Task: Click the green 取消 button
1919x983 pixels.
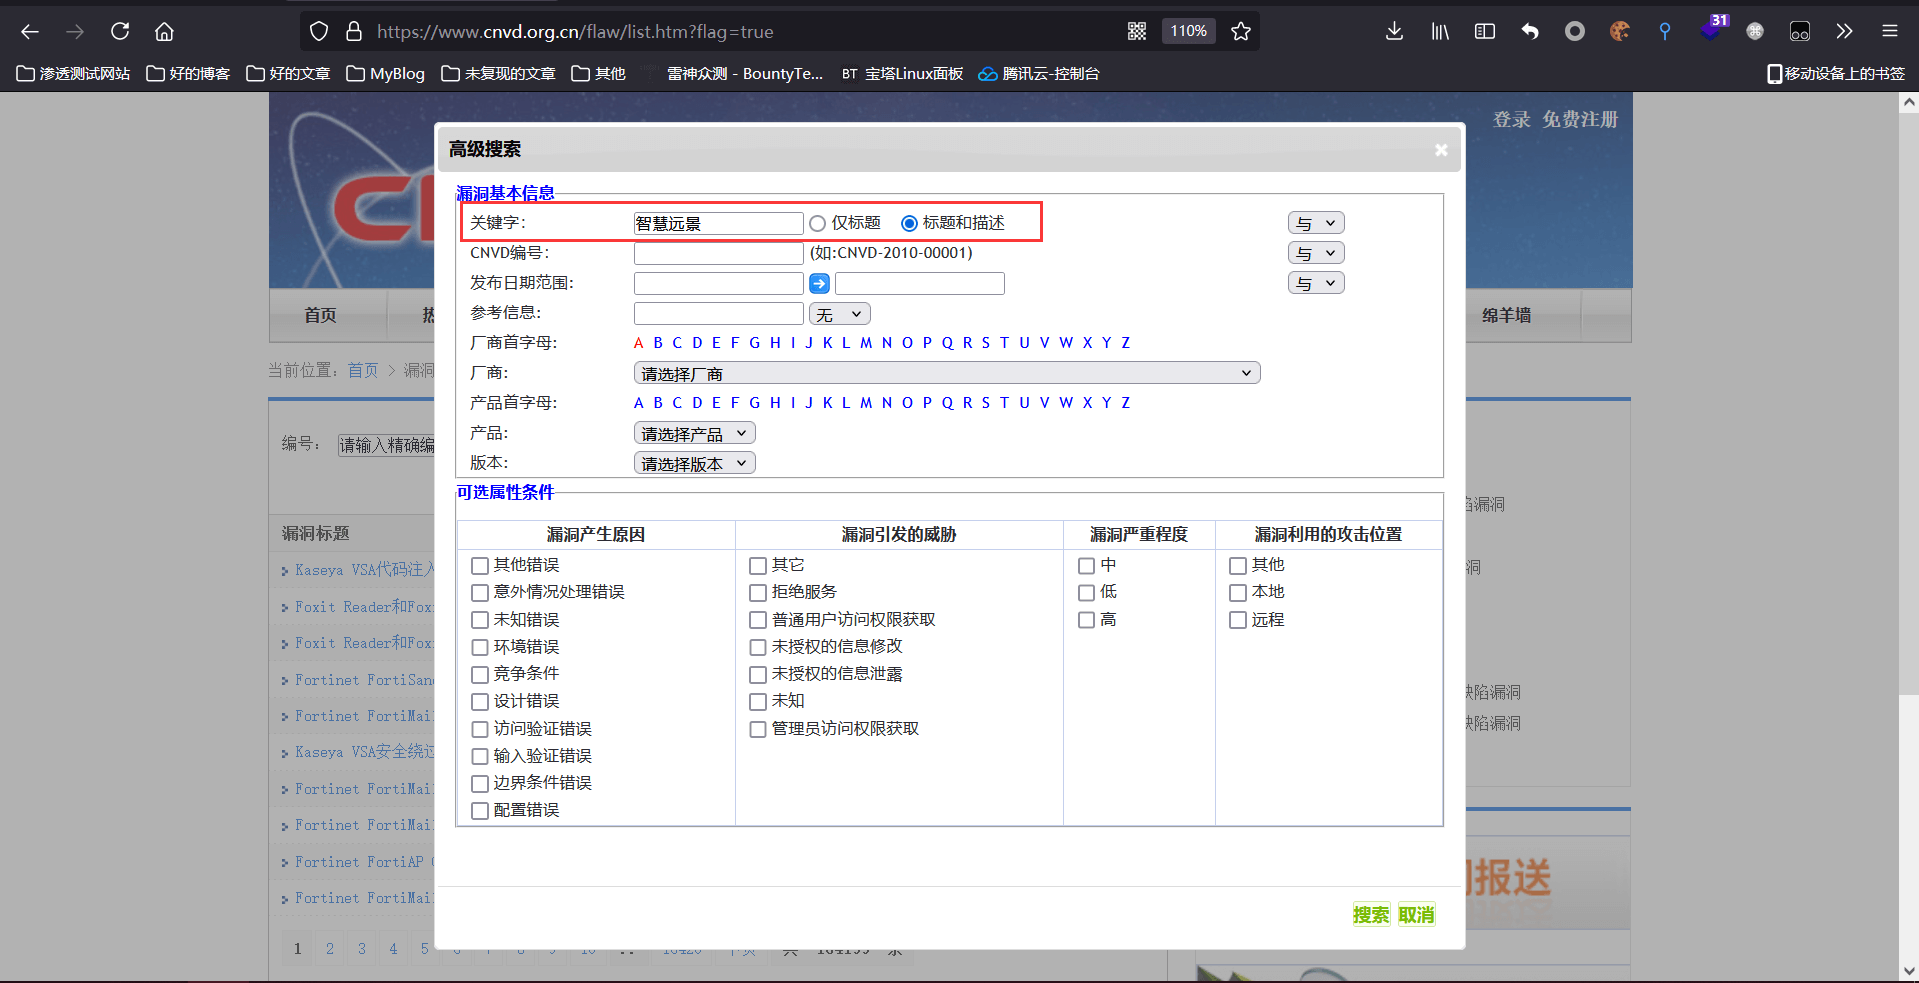Action: point(1416,915)
